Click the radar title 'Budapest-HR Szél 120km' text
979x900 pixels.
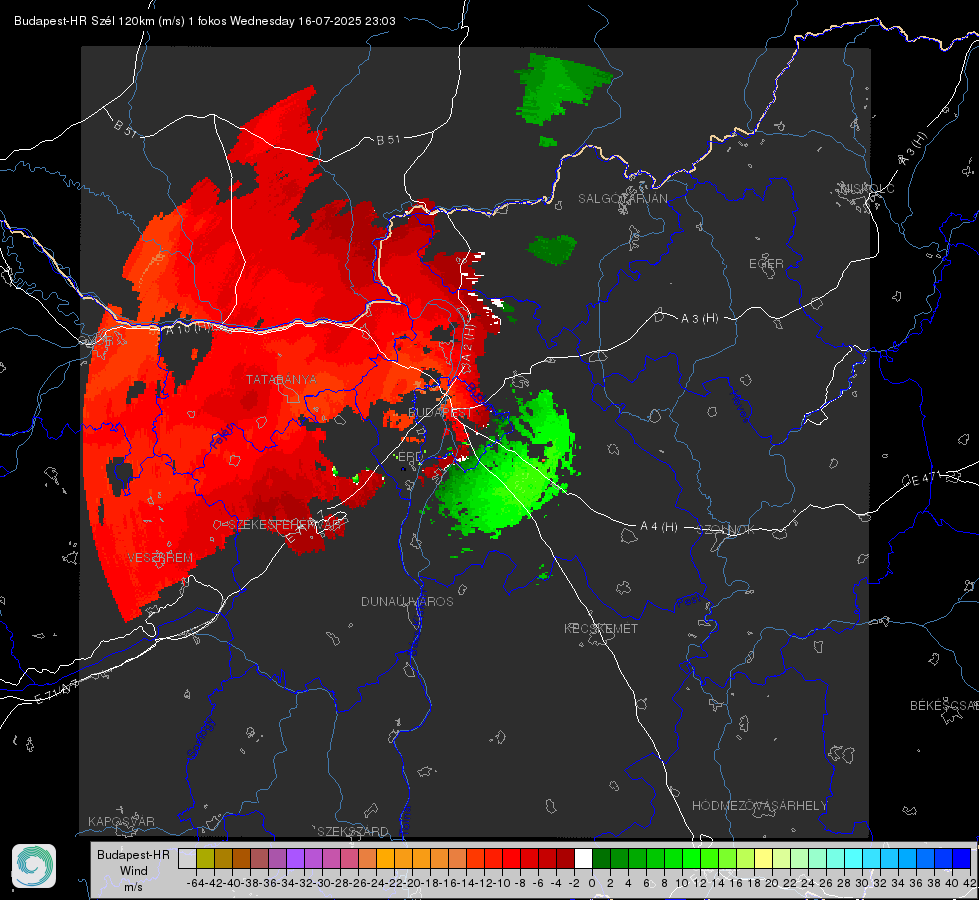click(x=84, y=21)
